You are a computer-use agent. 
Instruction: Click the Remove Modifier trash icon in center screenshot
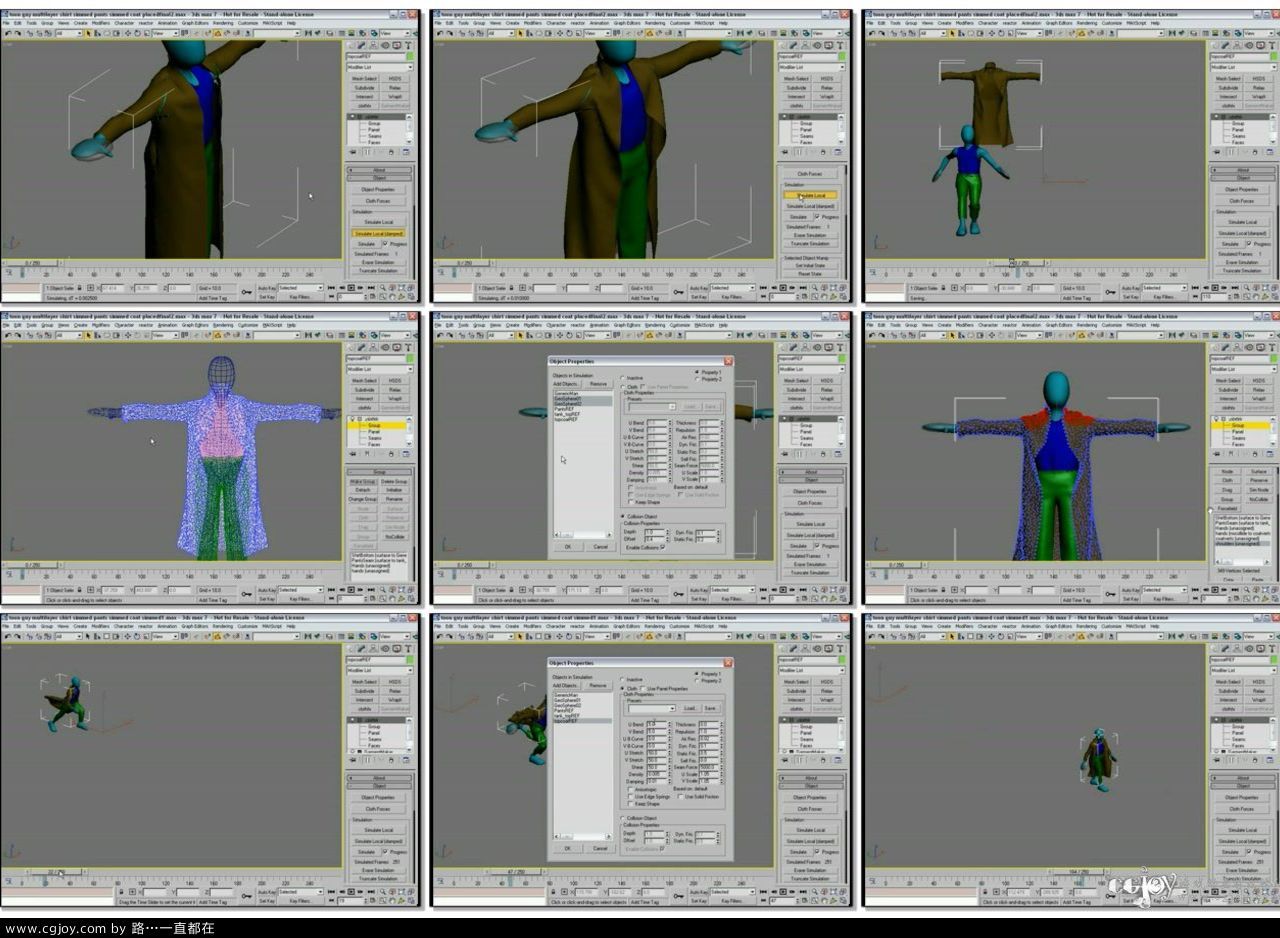823,454
